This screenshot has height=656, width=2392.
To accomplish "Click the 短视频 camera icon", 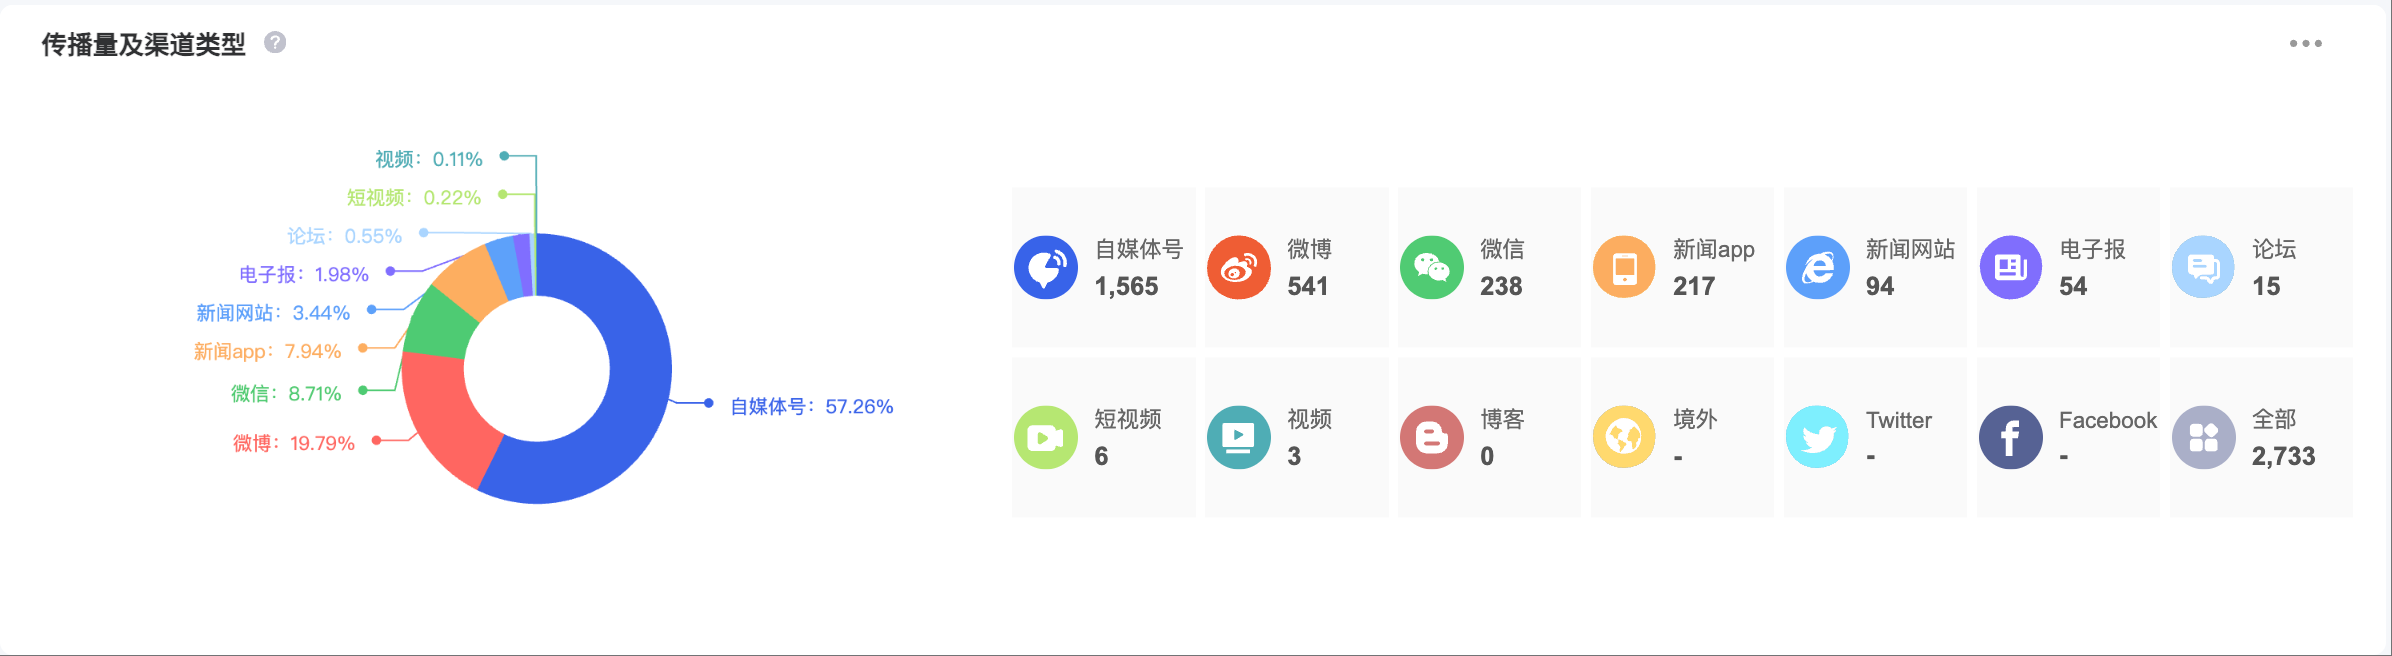I will pos(1046,438).
